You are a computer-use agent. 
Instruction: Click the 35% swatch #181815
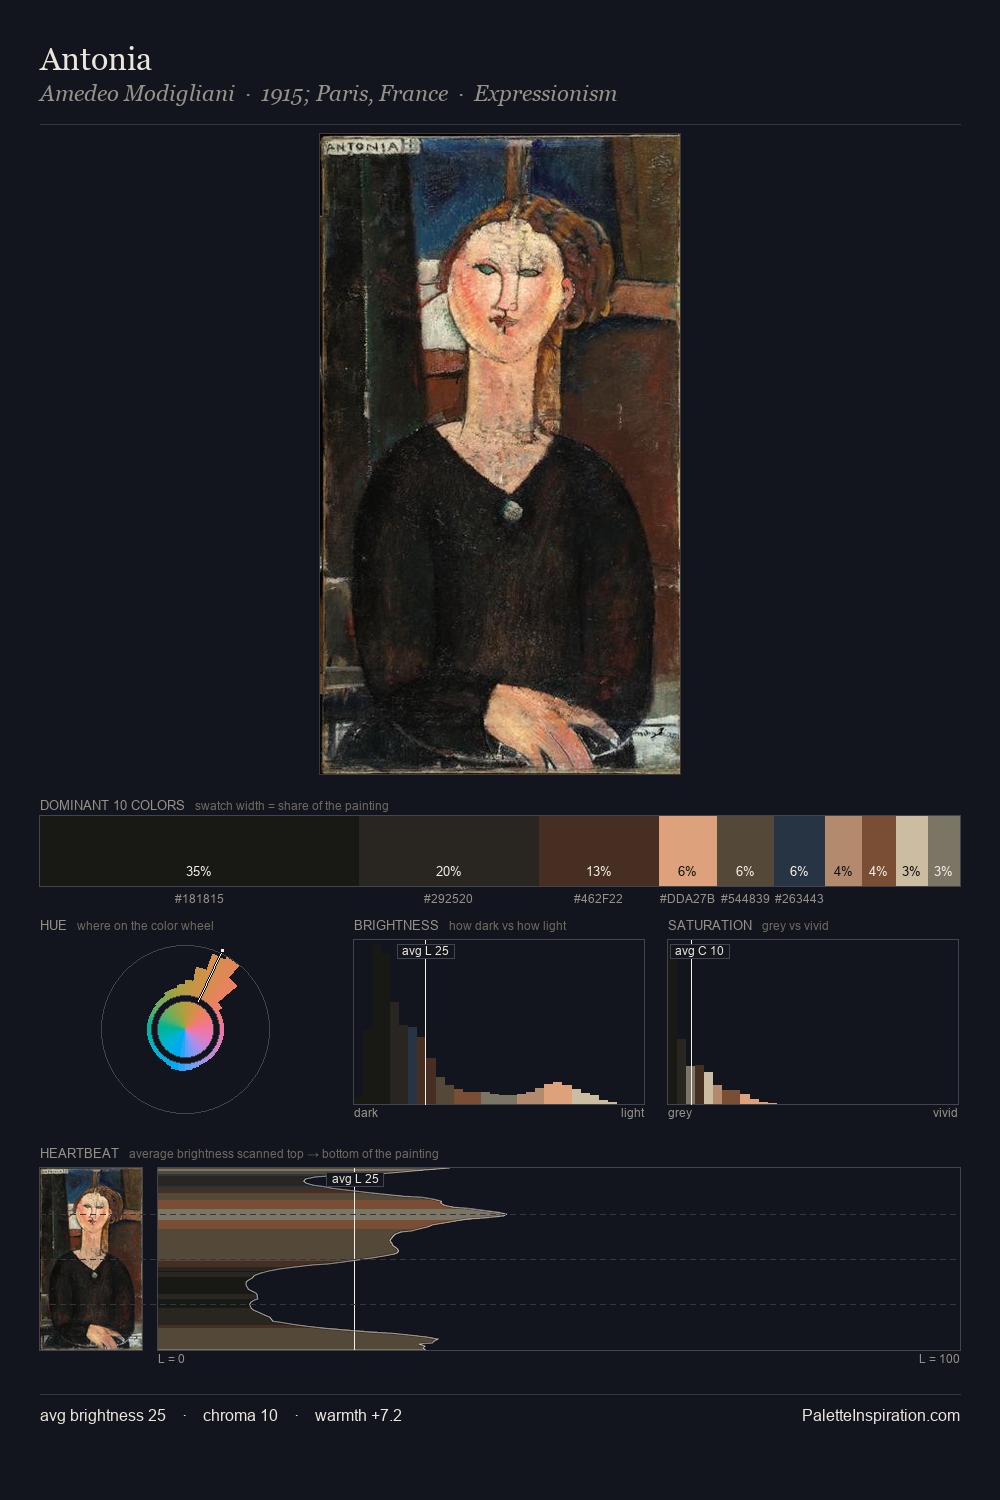tap(199, 851)
